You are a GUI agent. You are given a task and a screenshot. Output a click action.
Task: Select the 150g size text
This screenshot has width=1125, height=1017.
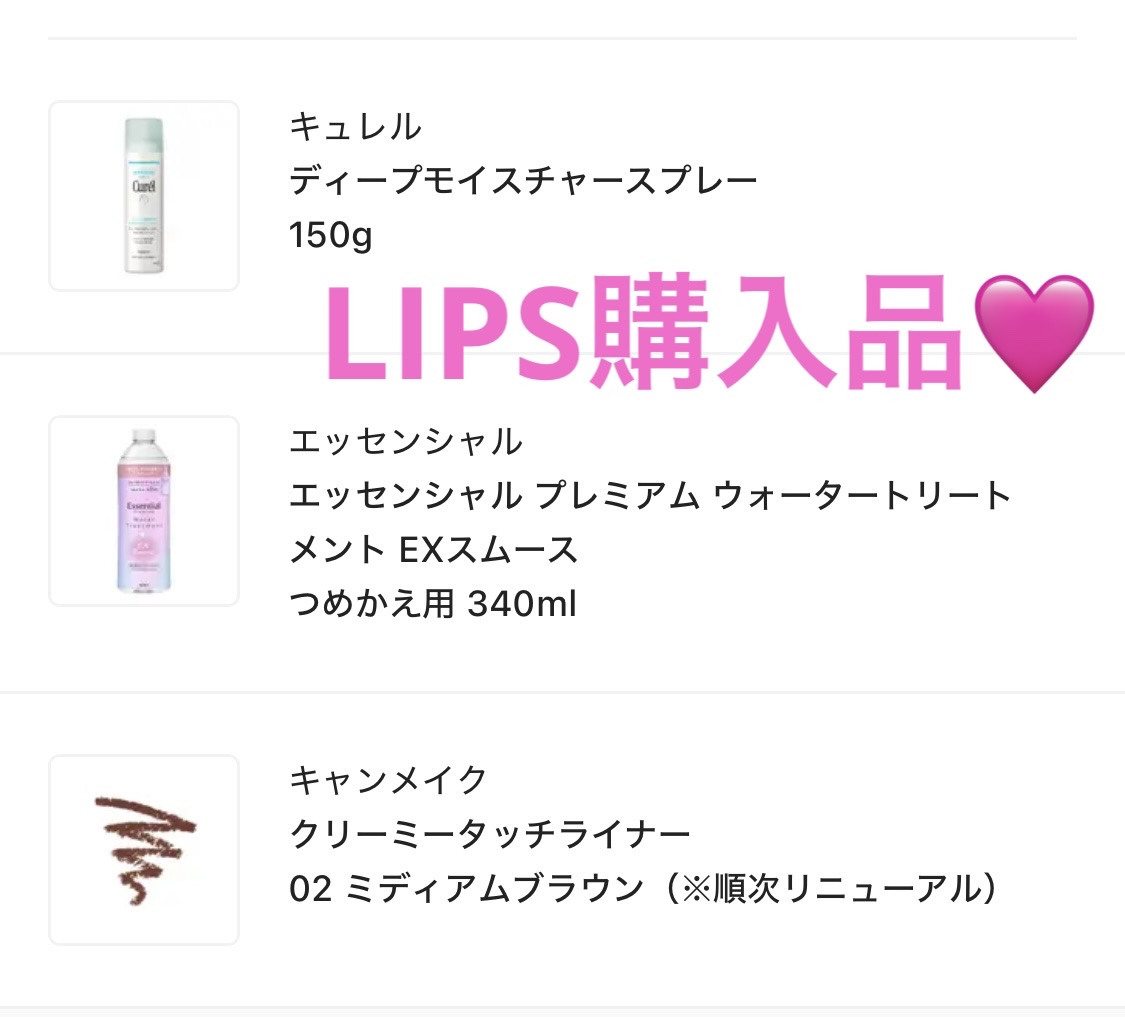coord(330,238)
